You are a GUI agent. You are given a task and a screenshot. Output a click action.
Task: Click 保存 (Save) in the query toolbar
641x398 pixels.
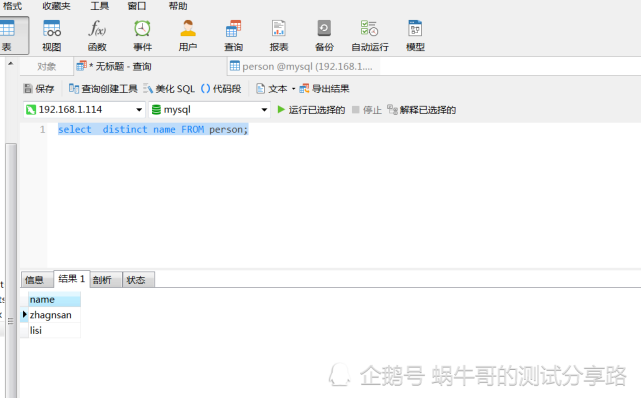click(39, 89)
